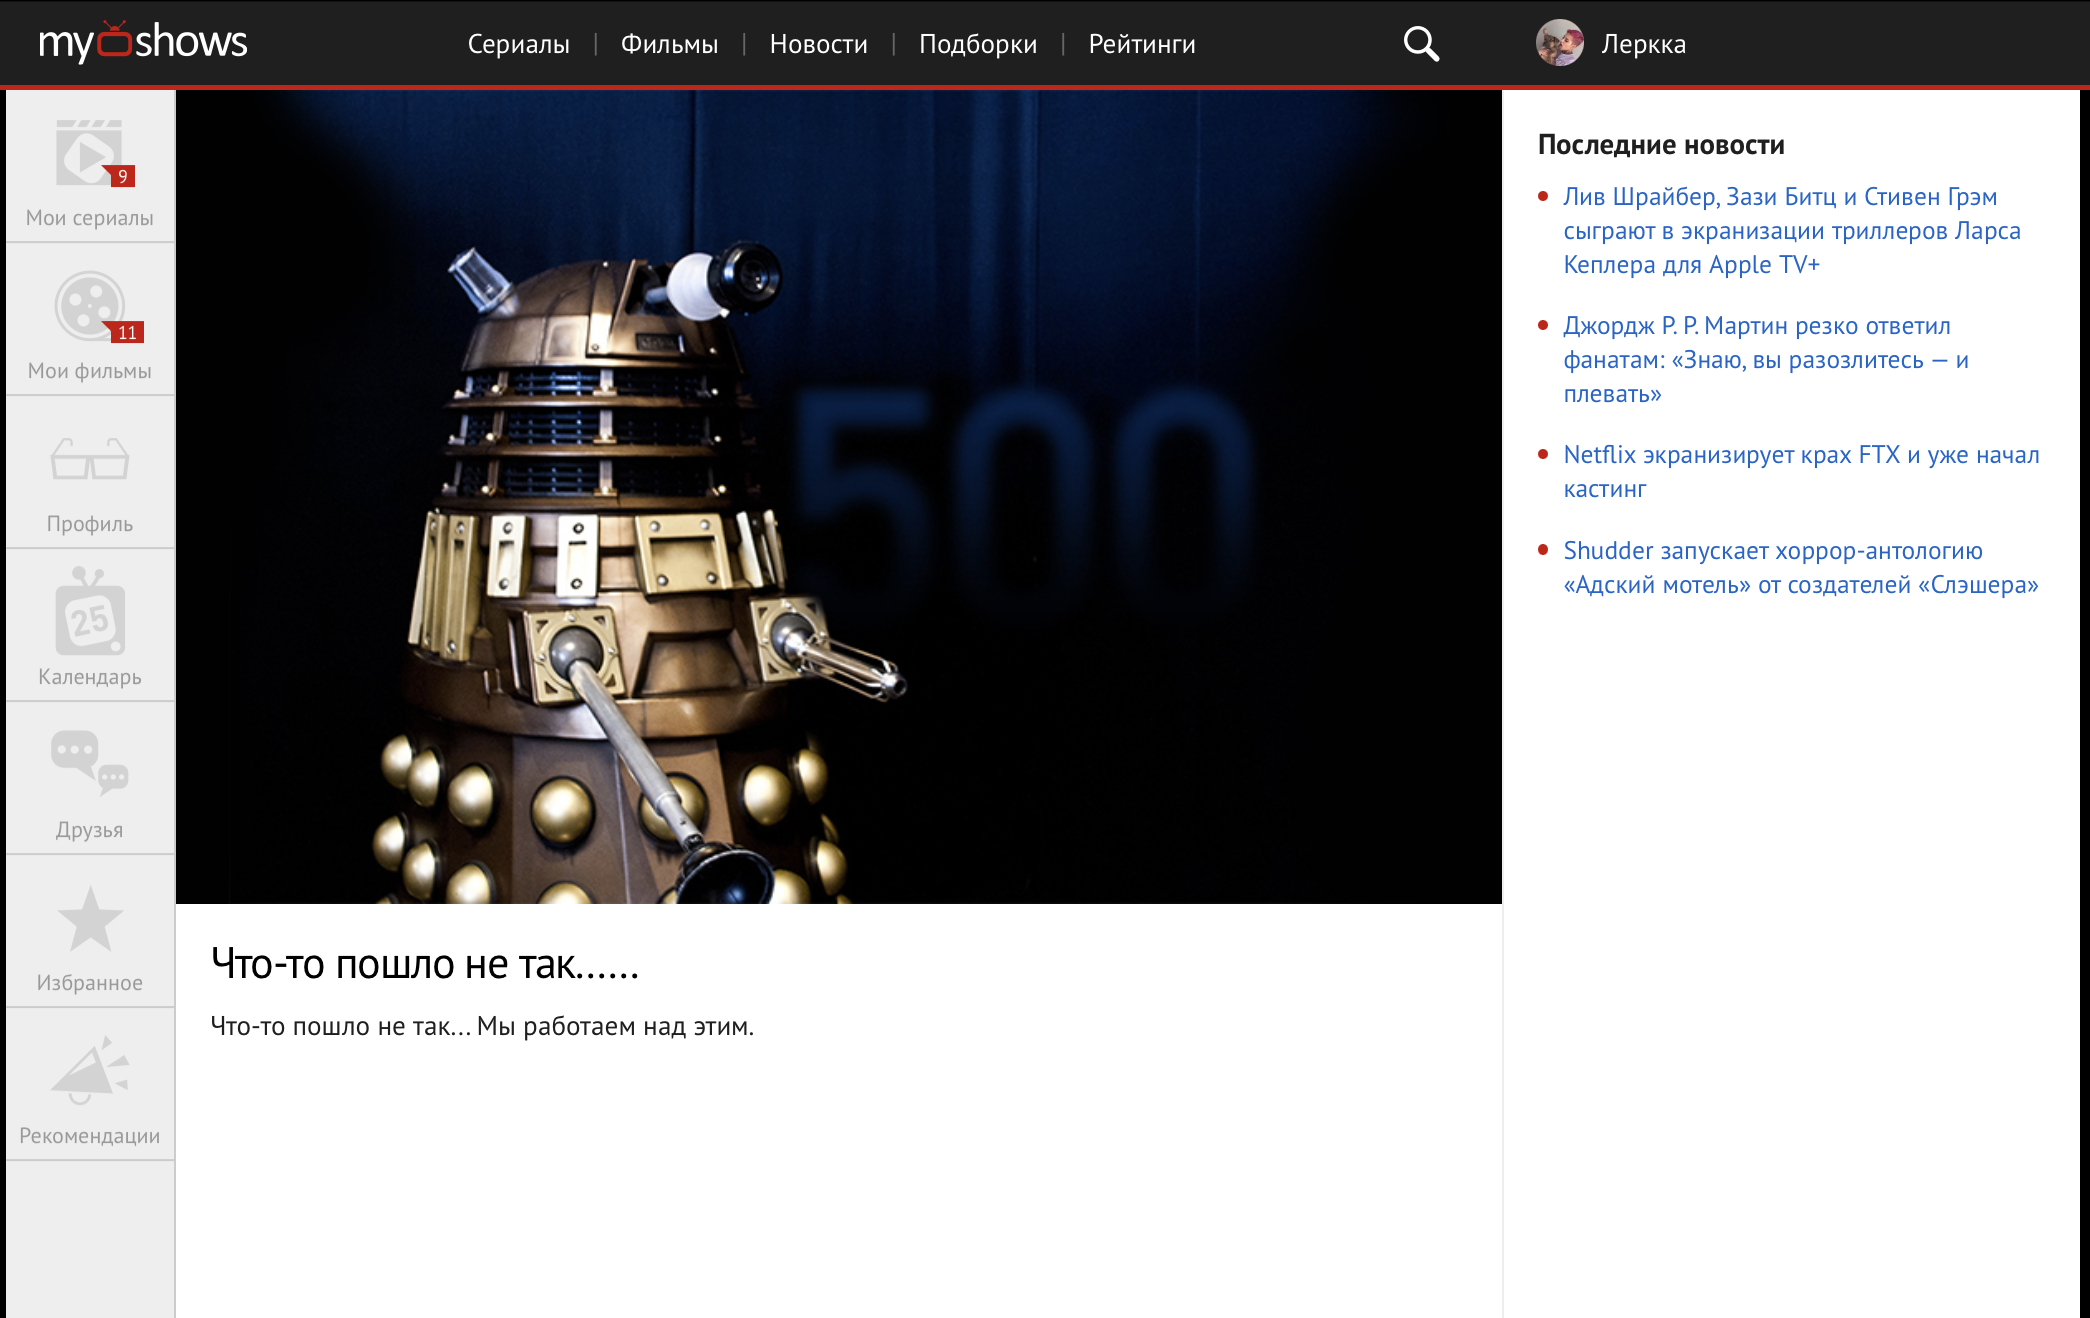Open Мои сериалы sidebar icon
The height and width of the screenshot is (1318, 2090).
click(89, 153)
